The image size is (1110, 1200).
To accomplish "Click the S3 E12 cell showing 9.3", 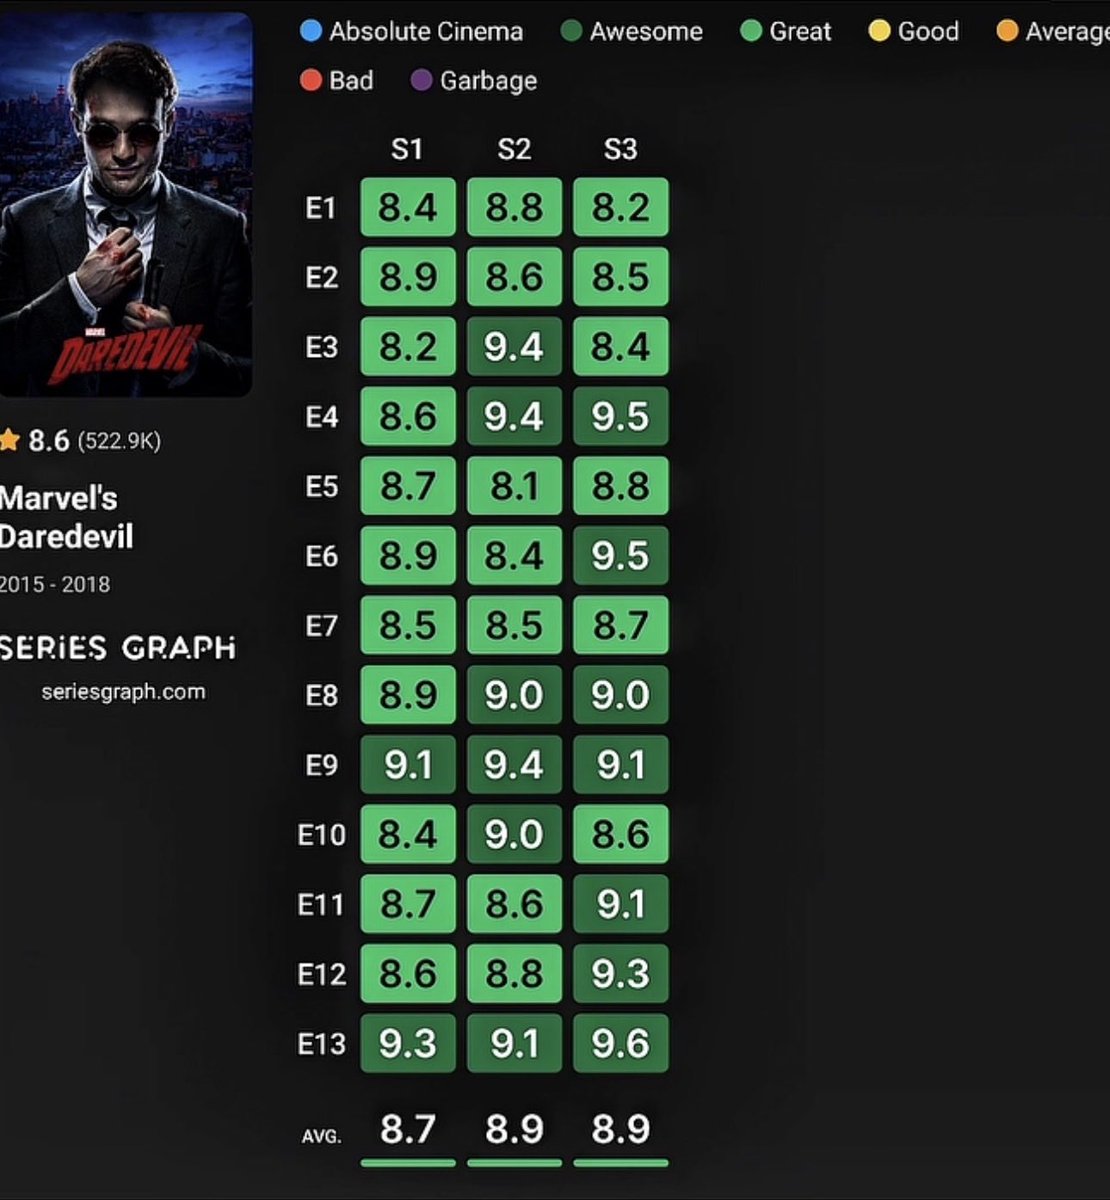I will (x=621, y=973).
